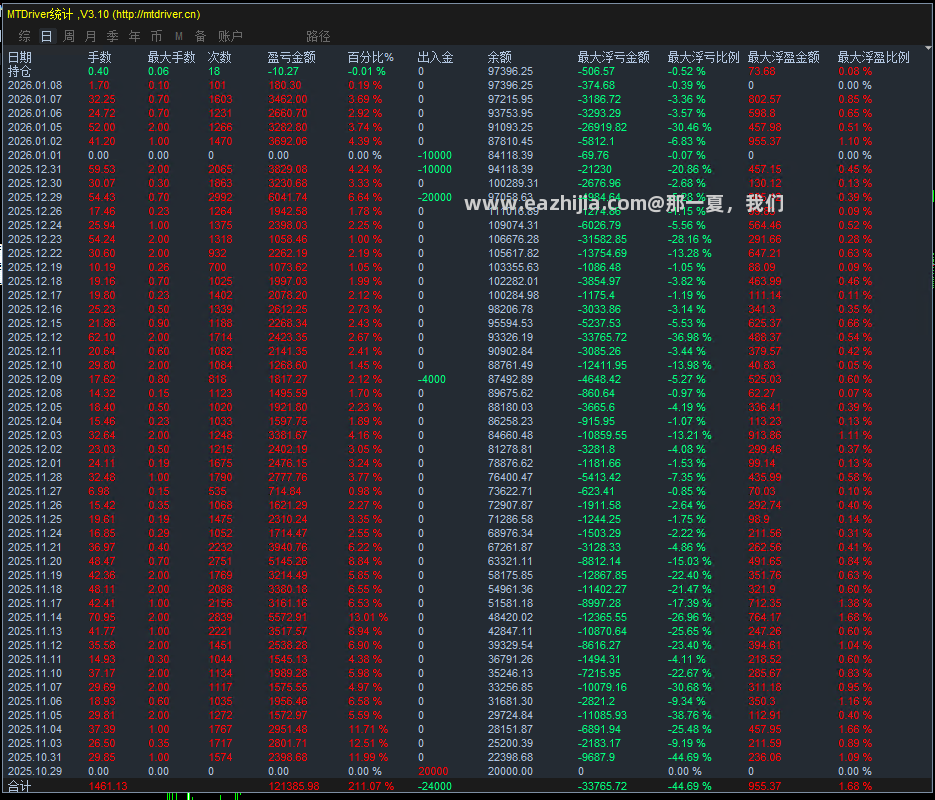The height and width of the screenshot is (800, 935).
Task: Switch to the 综 summary tab
Action: 24,36
